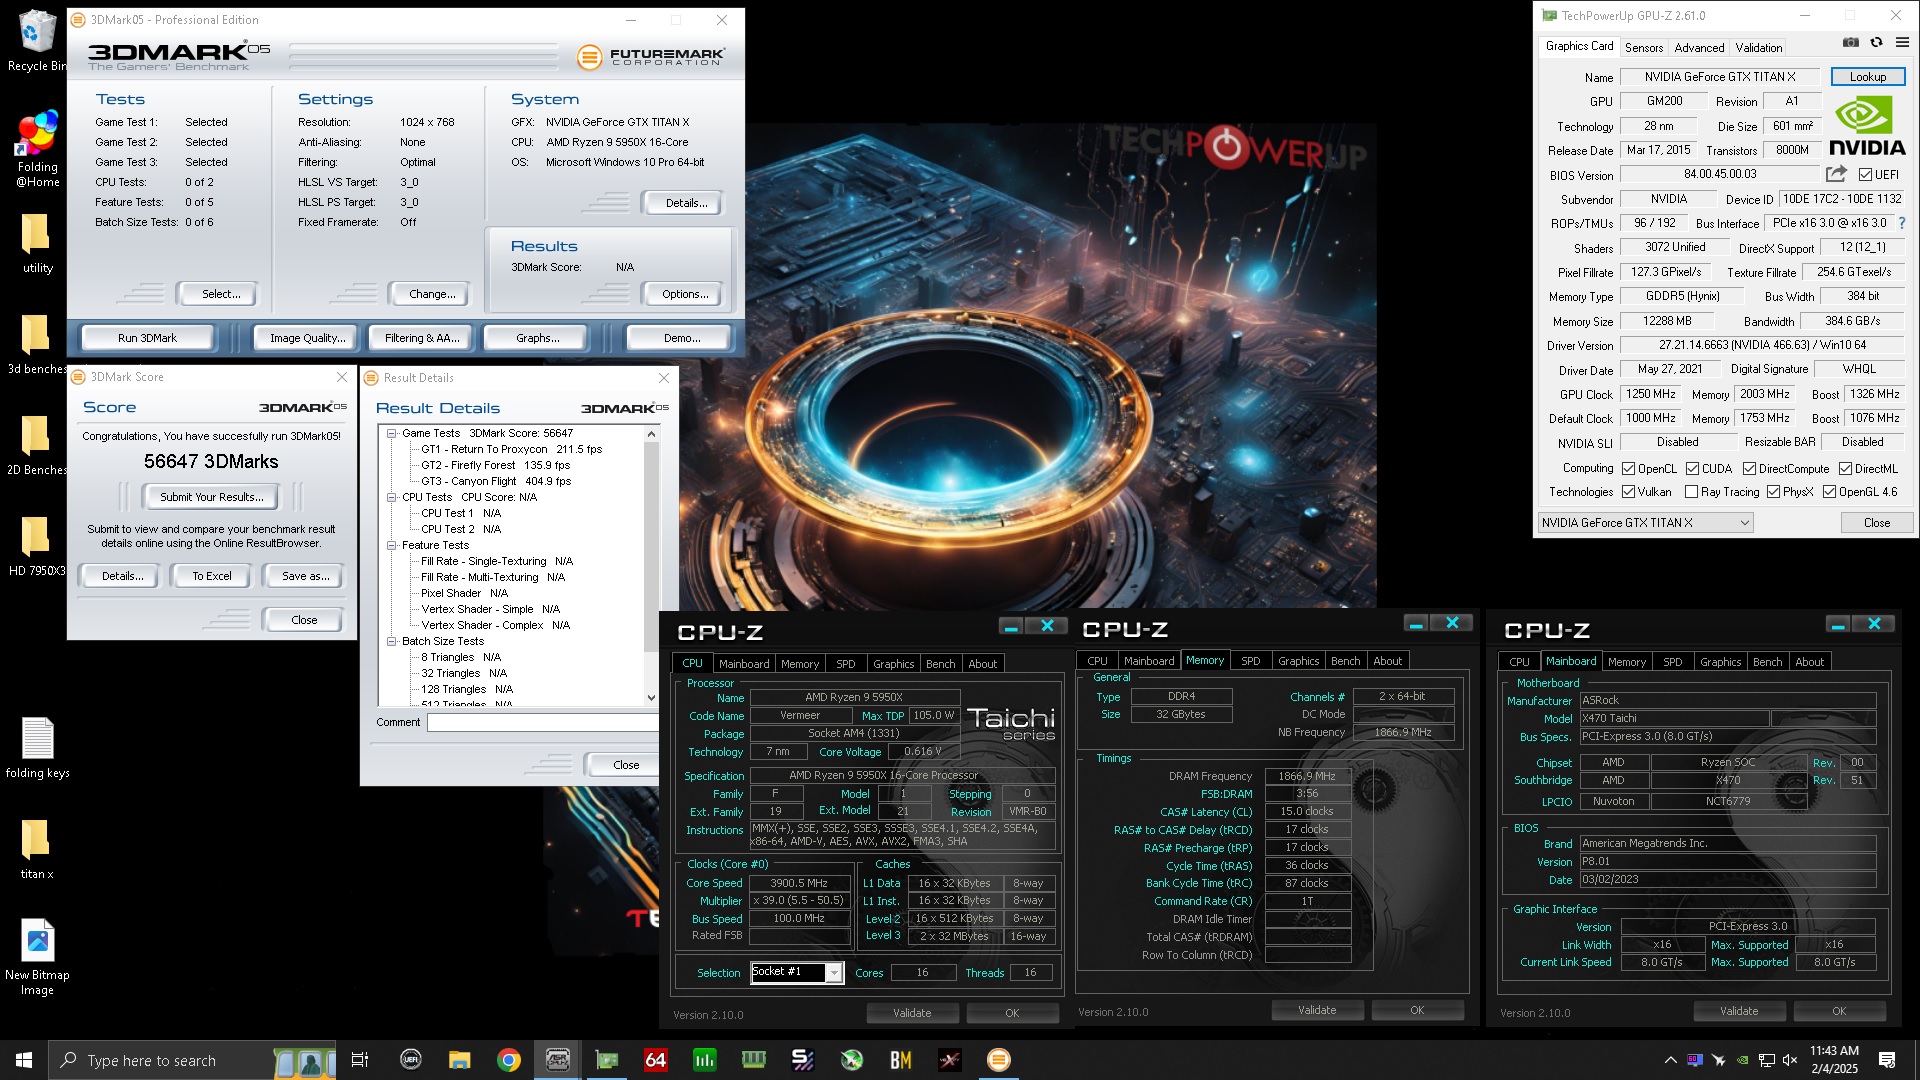The height and width of the screenshot is (1080, 1920).
Task: Launch Google Chrome from the taskbar
Action: [x=509, y=1060]
